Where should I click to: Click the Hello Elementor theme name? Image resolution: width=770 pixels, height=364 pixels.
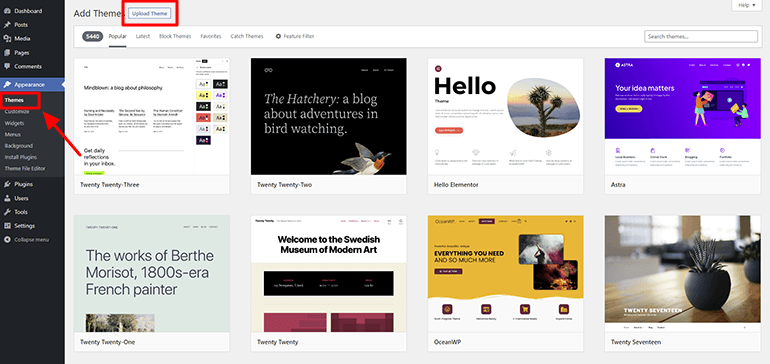[x=456, y=185]
